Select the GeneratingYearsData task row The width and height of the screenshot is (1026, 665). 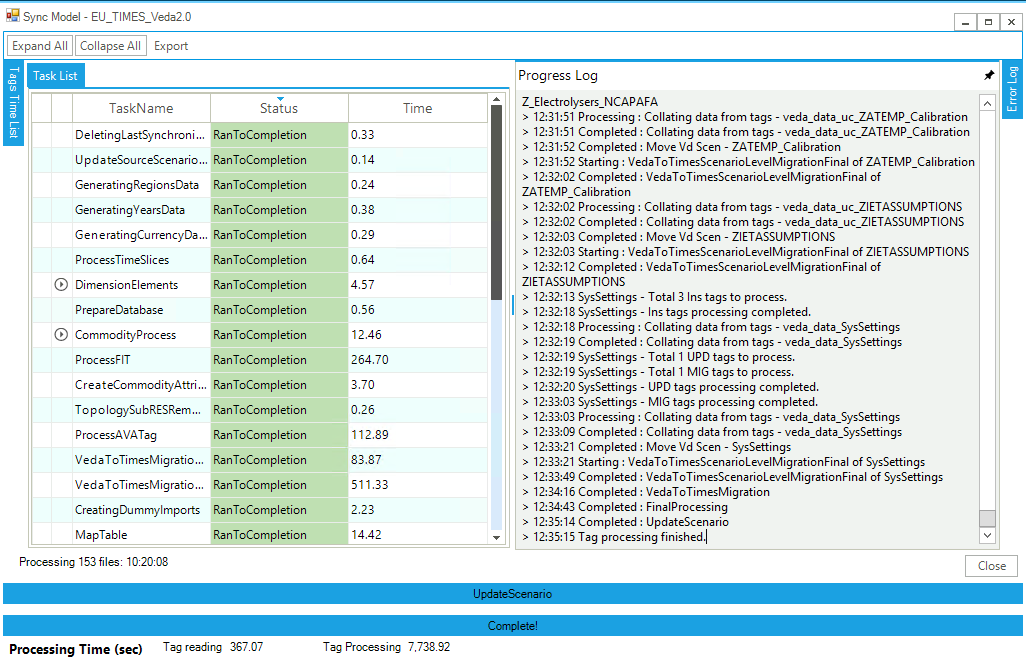(260, 209)
